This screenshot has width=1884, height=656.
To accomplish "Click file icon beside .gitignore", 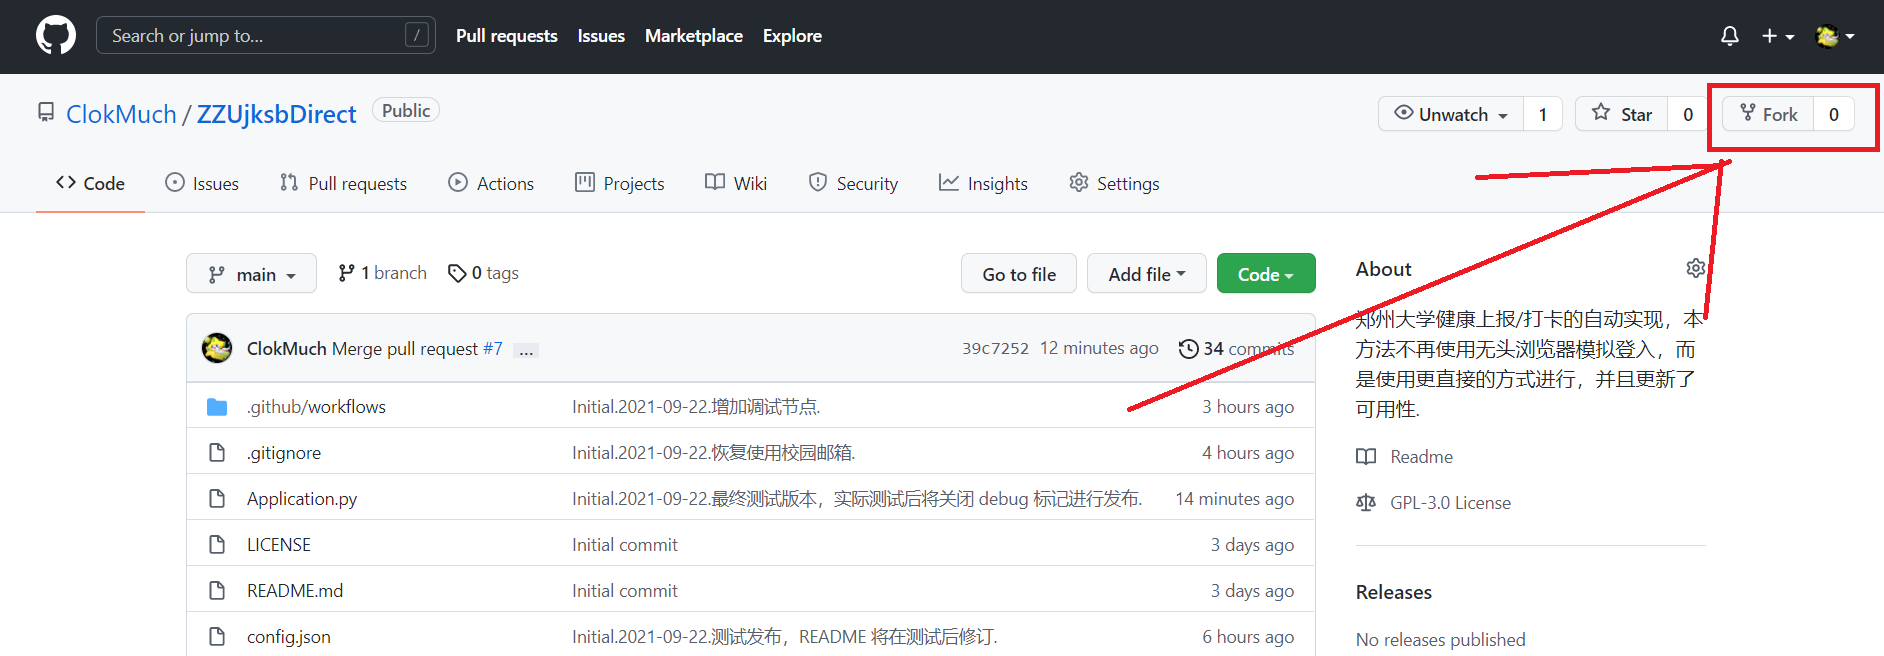I will tap(217, 452).
